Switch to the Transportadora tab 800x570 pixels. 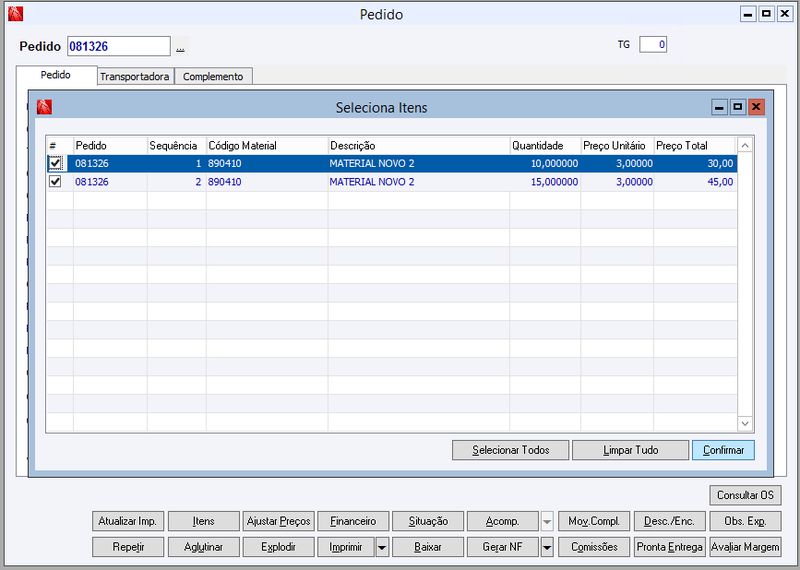tap(135, 77)
